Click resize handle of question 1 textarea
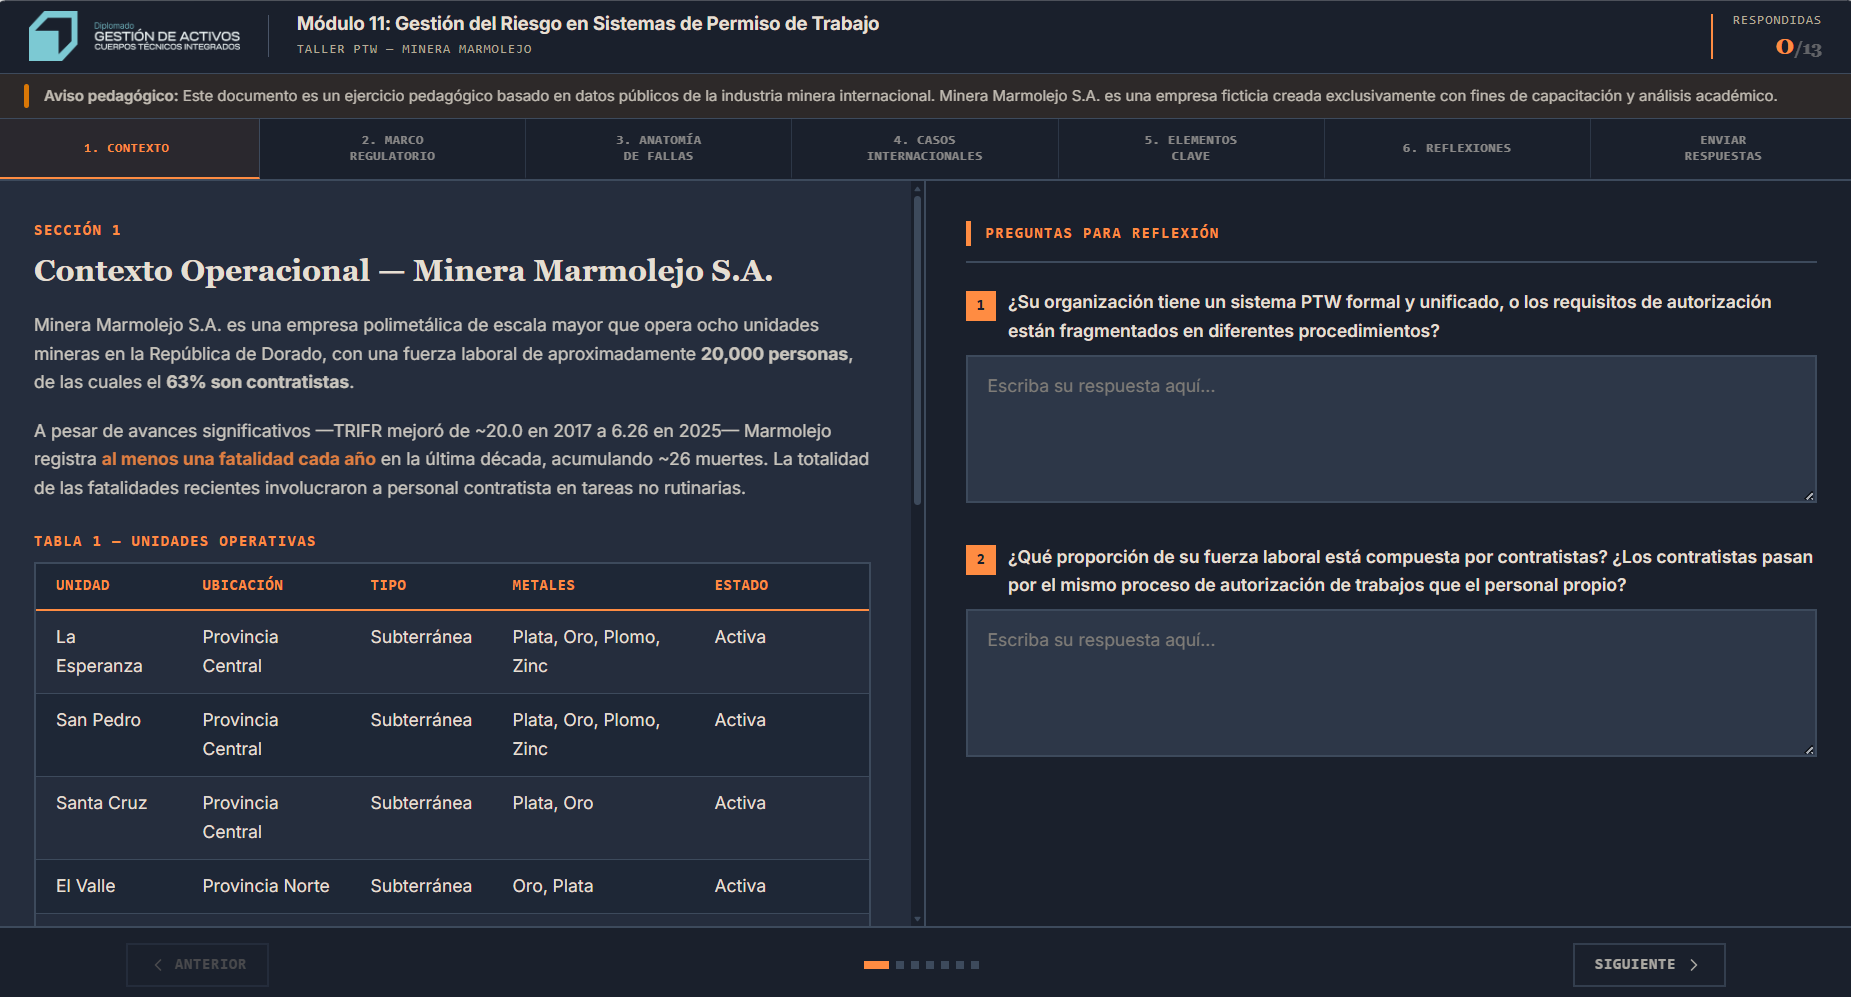 [x=1809, y=496]
